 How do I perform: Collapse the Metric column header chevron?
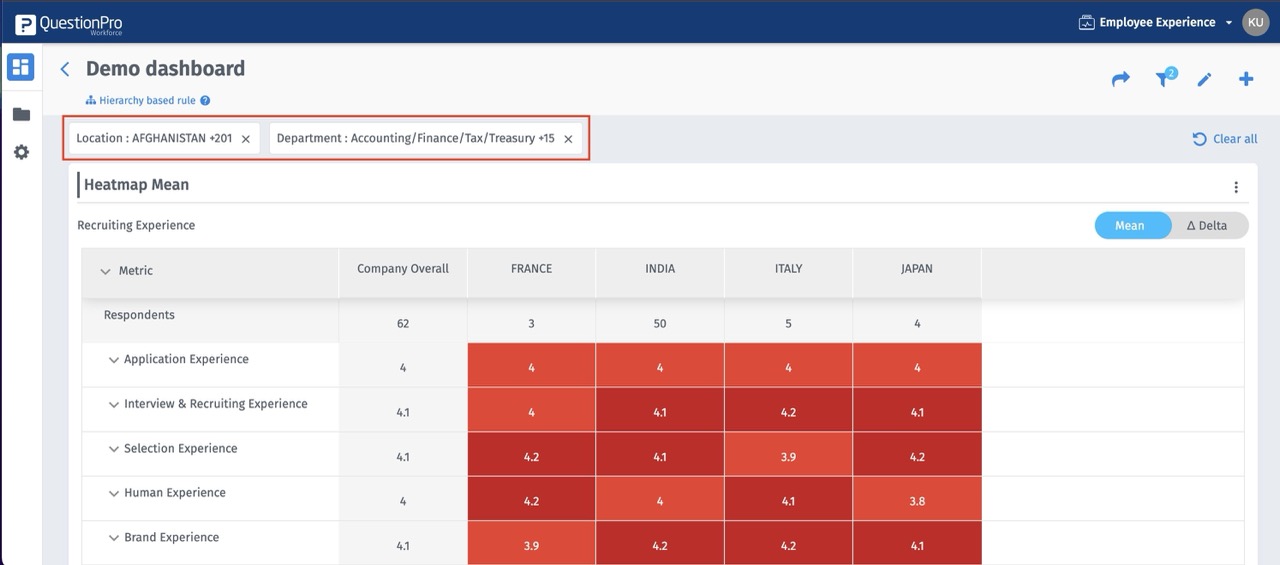(105, 271)
